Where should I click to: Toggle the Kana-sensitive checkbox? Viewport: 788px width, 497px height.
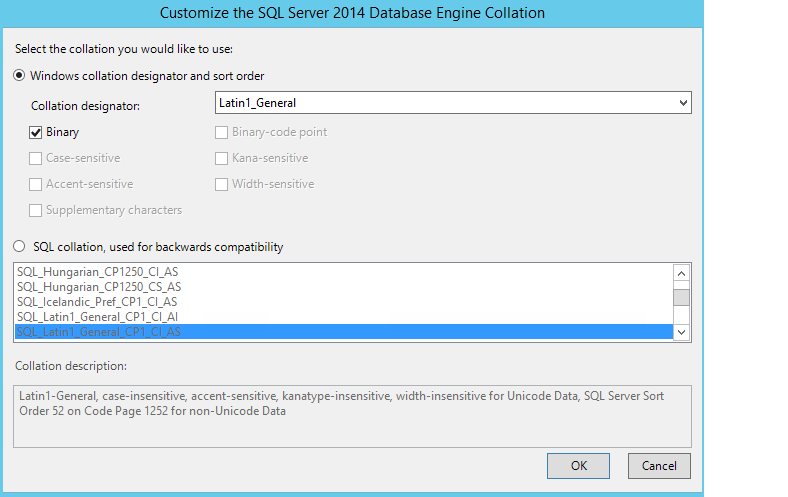click(221, 159)
